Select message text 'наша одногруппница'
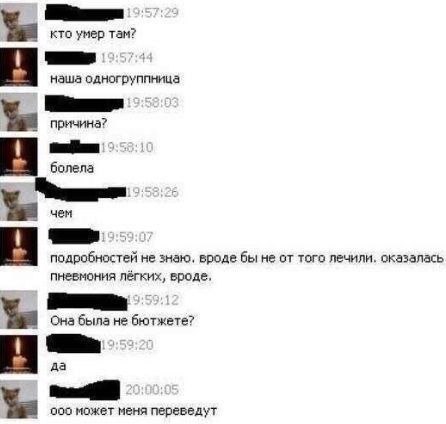 115,79
